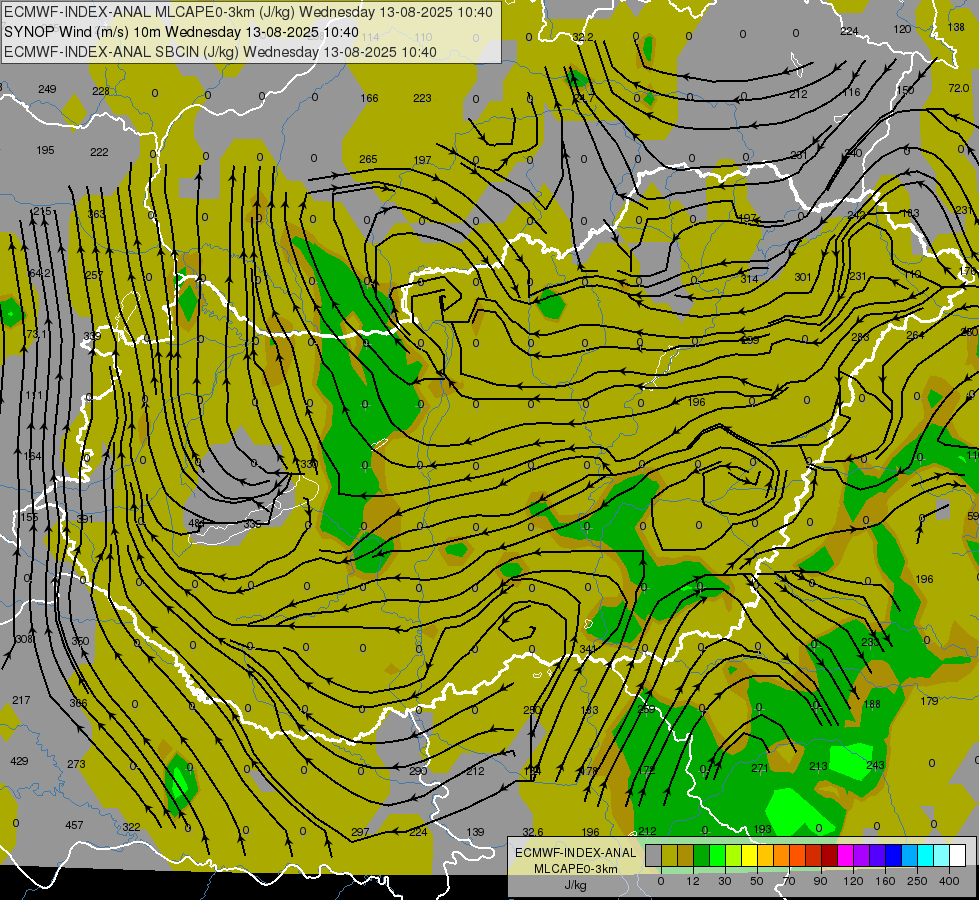The height and width of the screenshot is (900, 979).
Task: Click the legend caption ECMWF-INDEX-ANAL
Action: pyautogui.click(x=575, y=853)
